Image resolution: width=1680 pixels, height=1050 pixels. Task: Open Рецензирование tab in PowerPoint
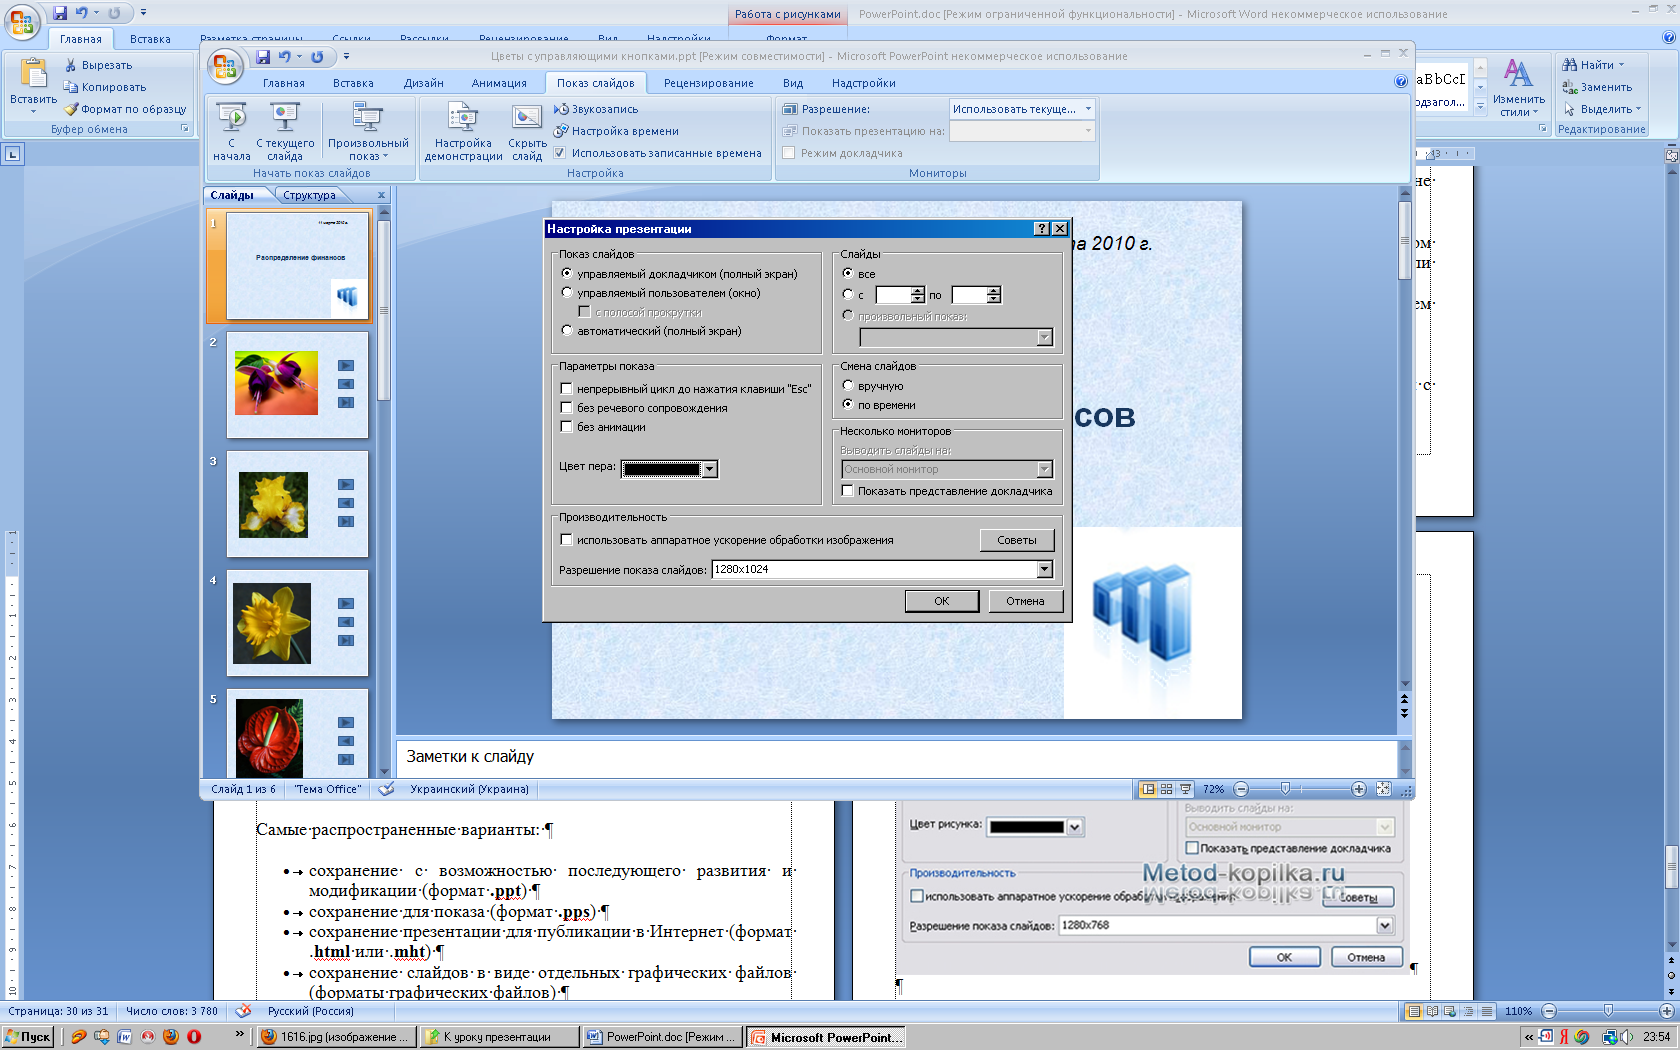coord(708,83)
